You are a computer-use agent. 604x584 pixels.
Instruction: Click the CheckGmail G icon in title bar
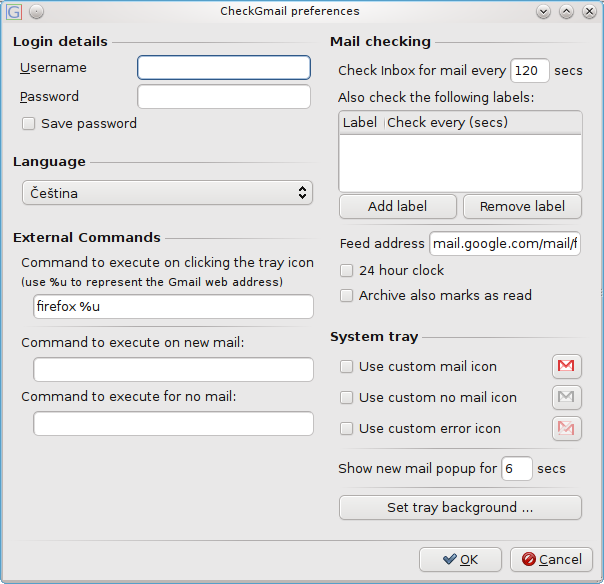click(x=13, y=12)
